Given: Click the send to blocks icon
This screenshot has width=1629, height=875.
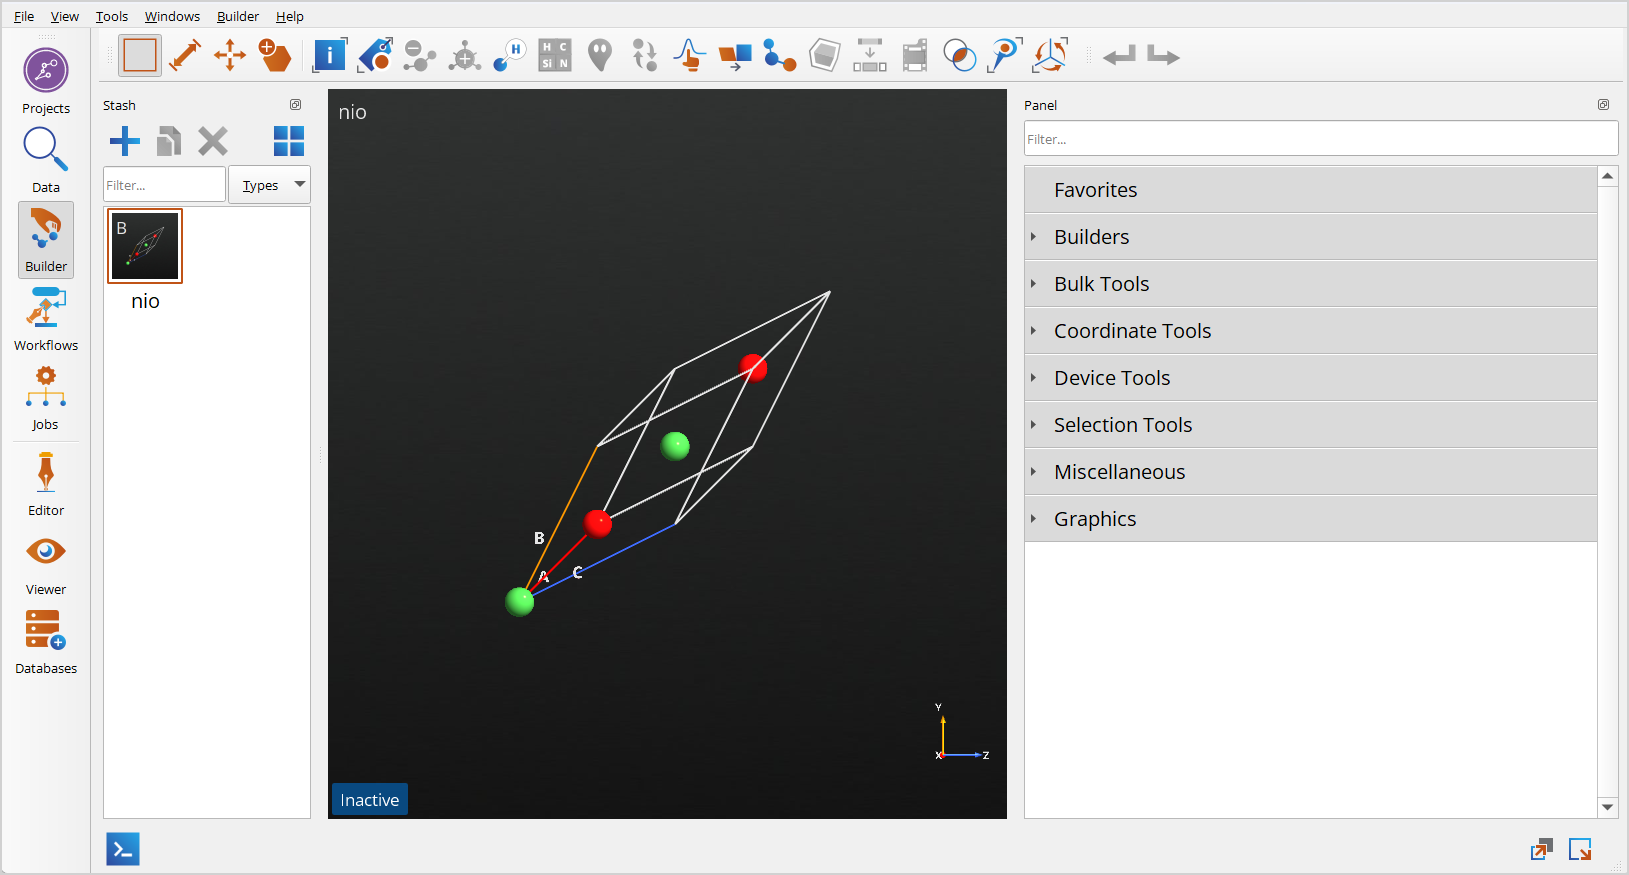Looking at the screenshot, I should (x=735, y=55).
